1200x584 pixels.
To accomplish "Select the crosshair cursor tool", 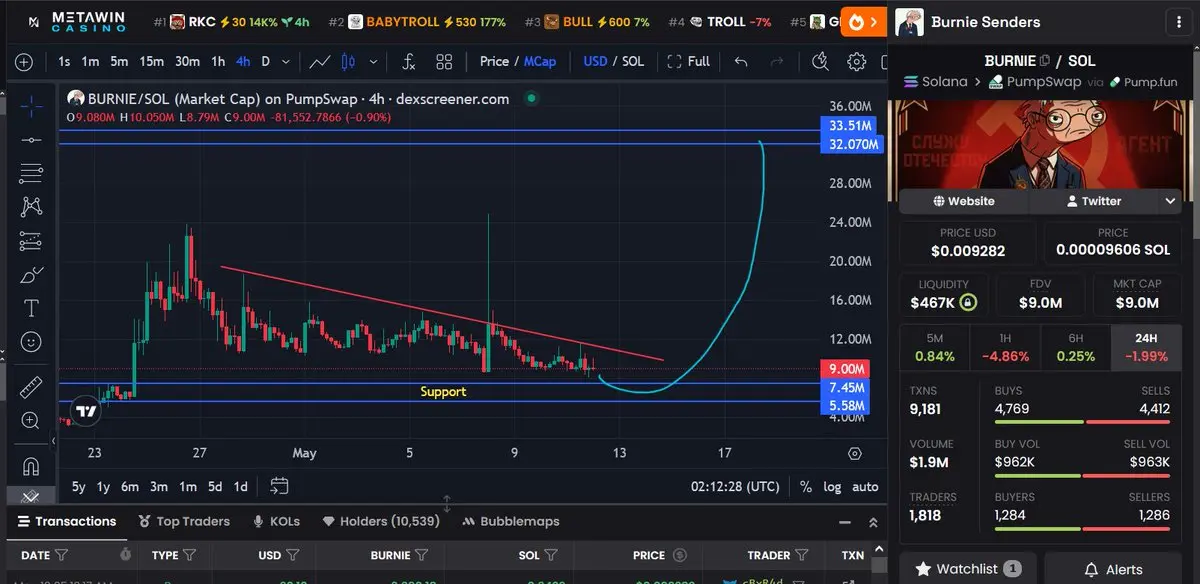I will click(x=31, y=107).
